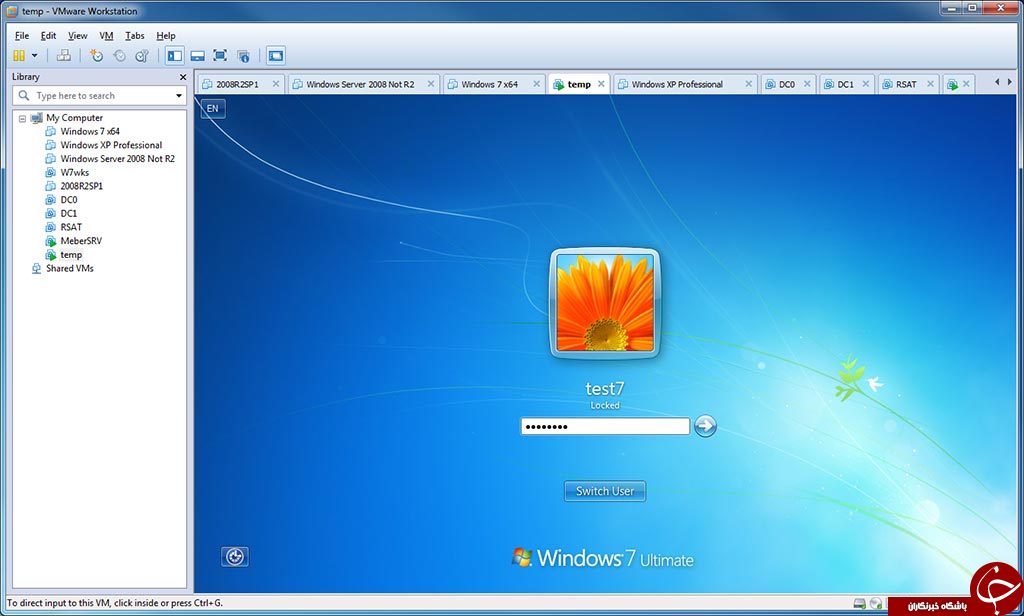
Task: Switch to the DC1 tab
Action: click(845, 84)
